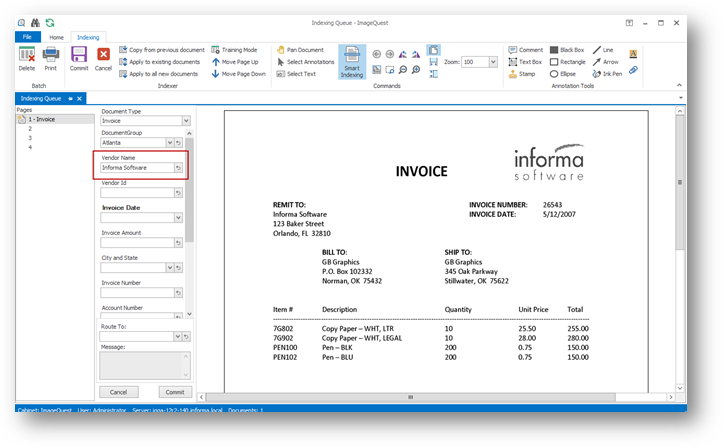Open the DocumentGroup dropdown

click(169, 143)
